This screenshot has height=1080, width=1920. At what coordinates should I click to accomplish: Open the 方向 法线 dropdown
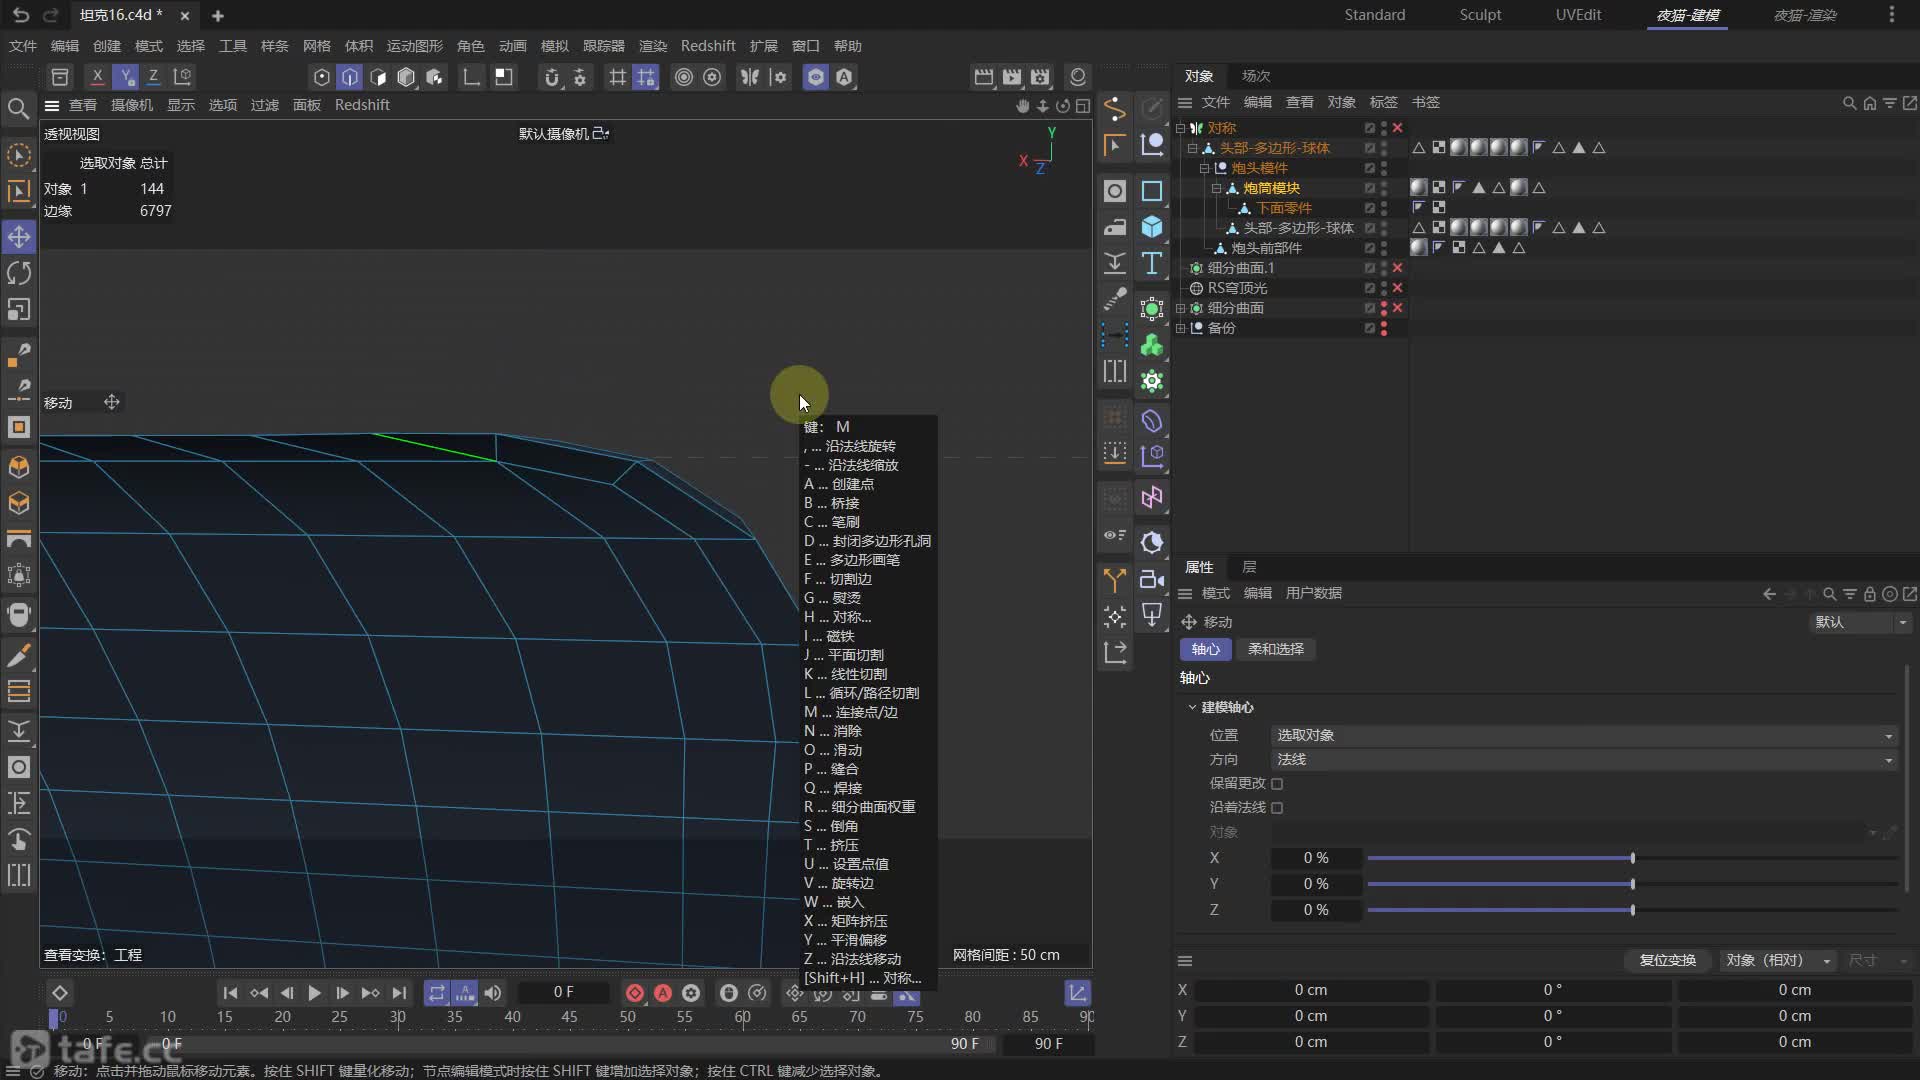[x=1584, y=760]
